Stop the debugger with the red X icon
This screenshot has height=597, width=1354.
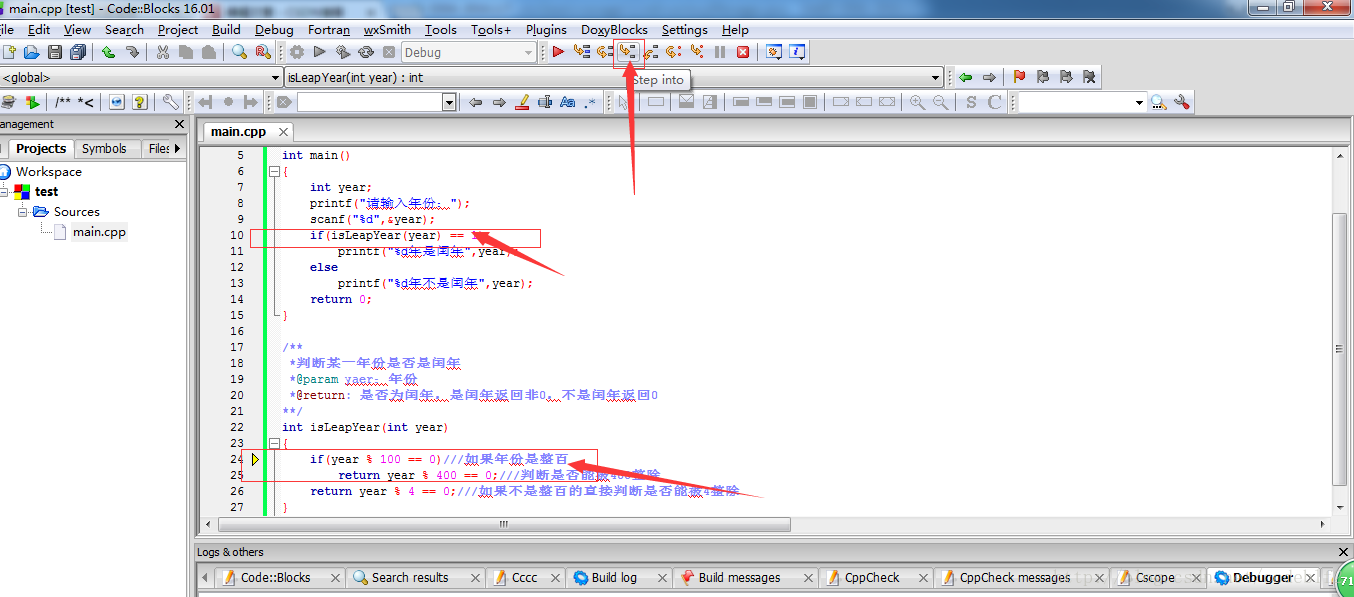pyautogui.click(x=743, y=52)
